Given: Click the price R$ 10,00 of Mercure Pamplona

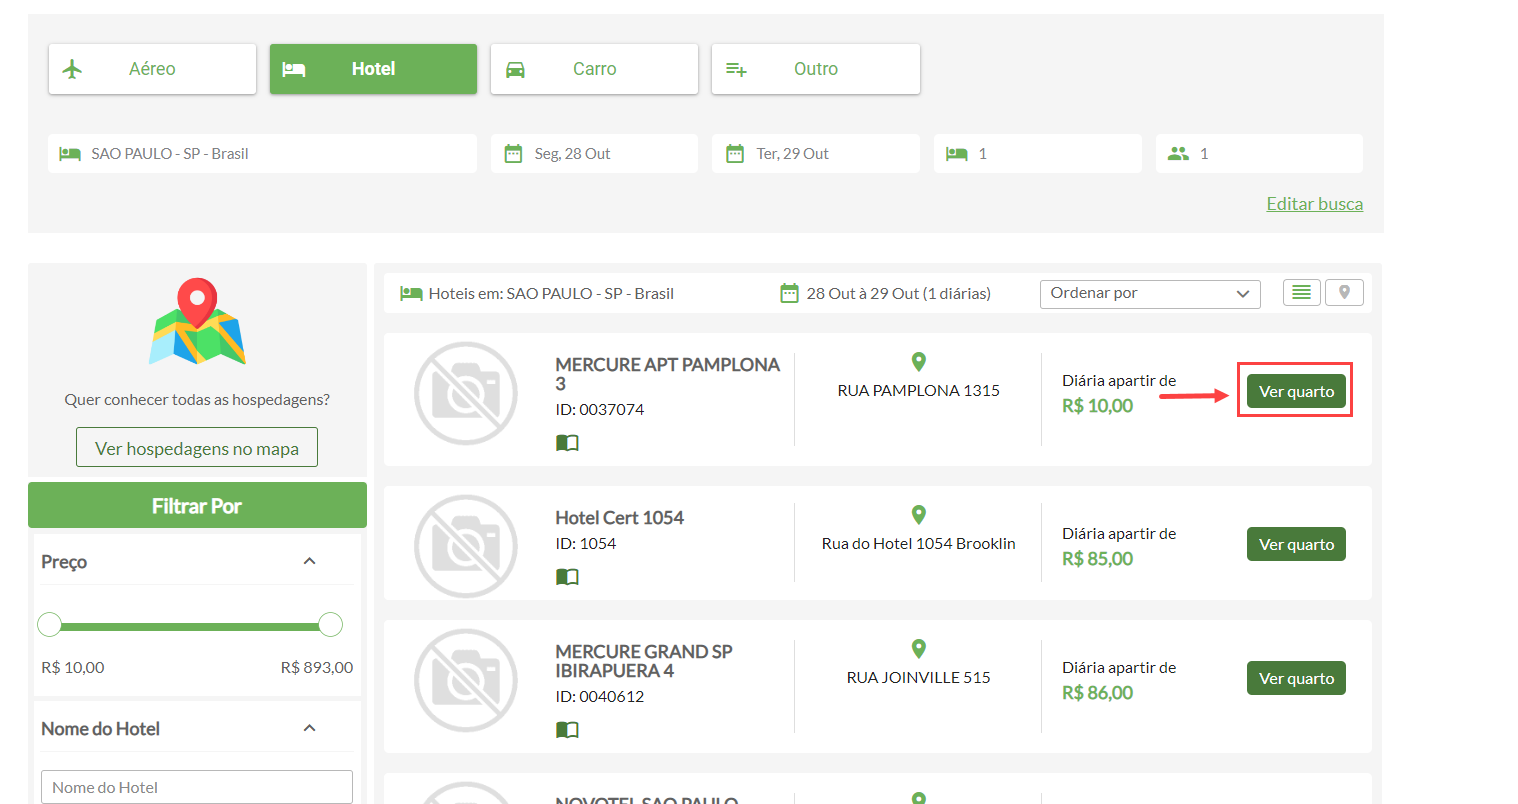Looking at the screenshot, I should pos(1097,406).
